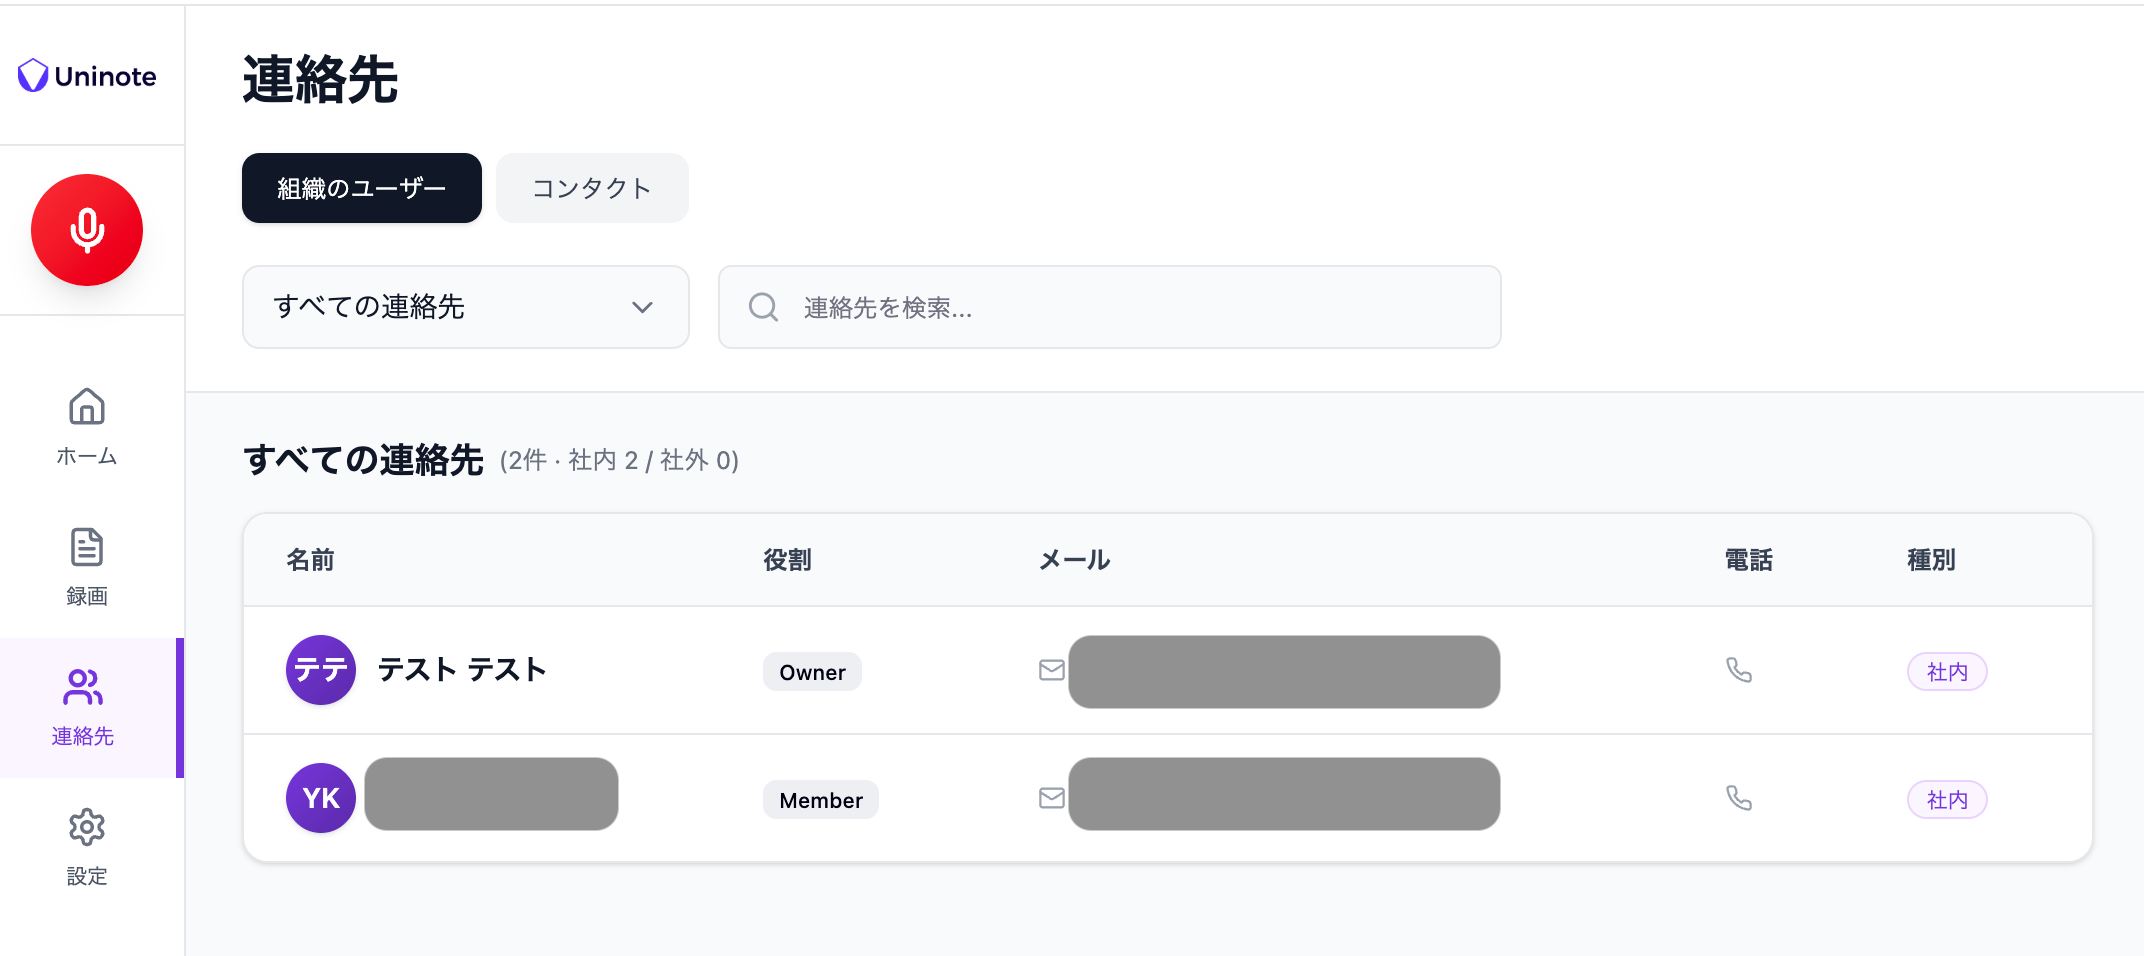
Task: Go to ホーム in the sidebar
Action: click(x=87, y=427)
